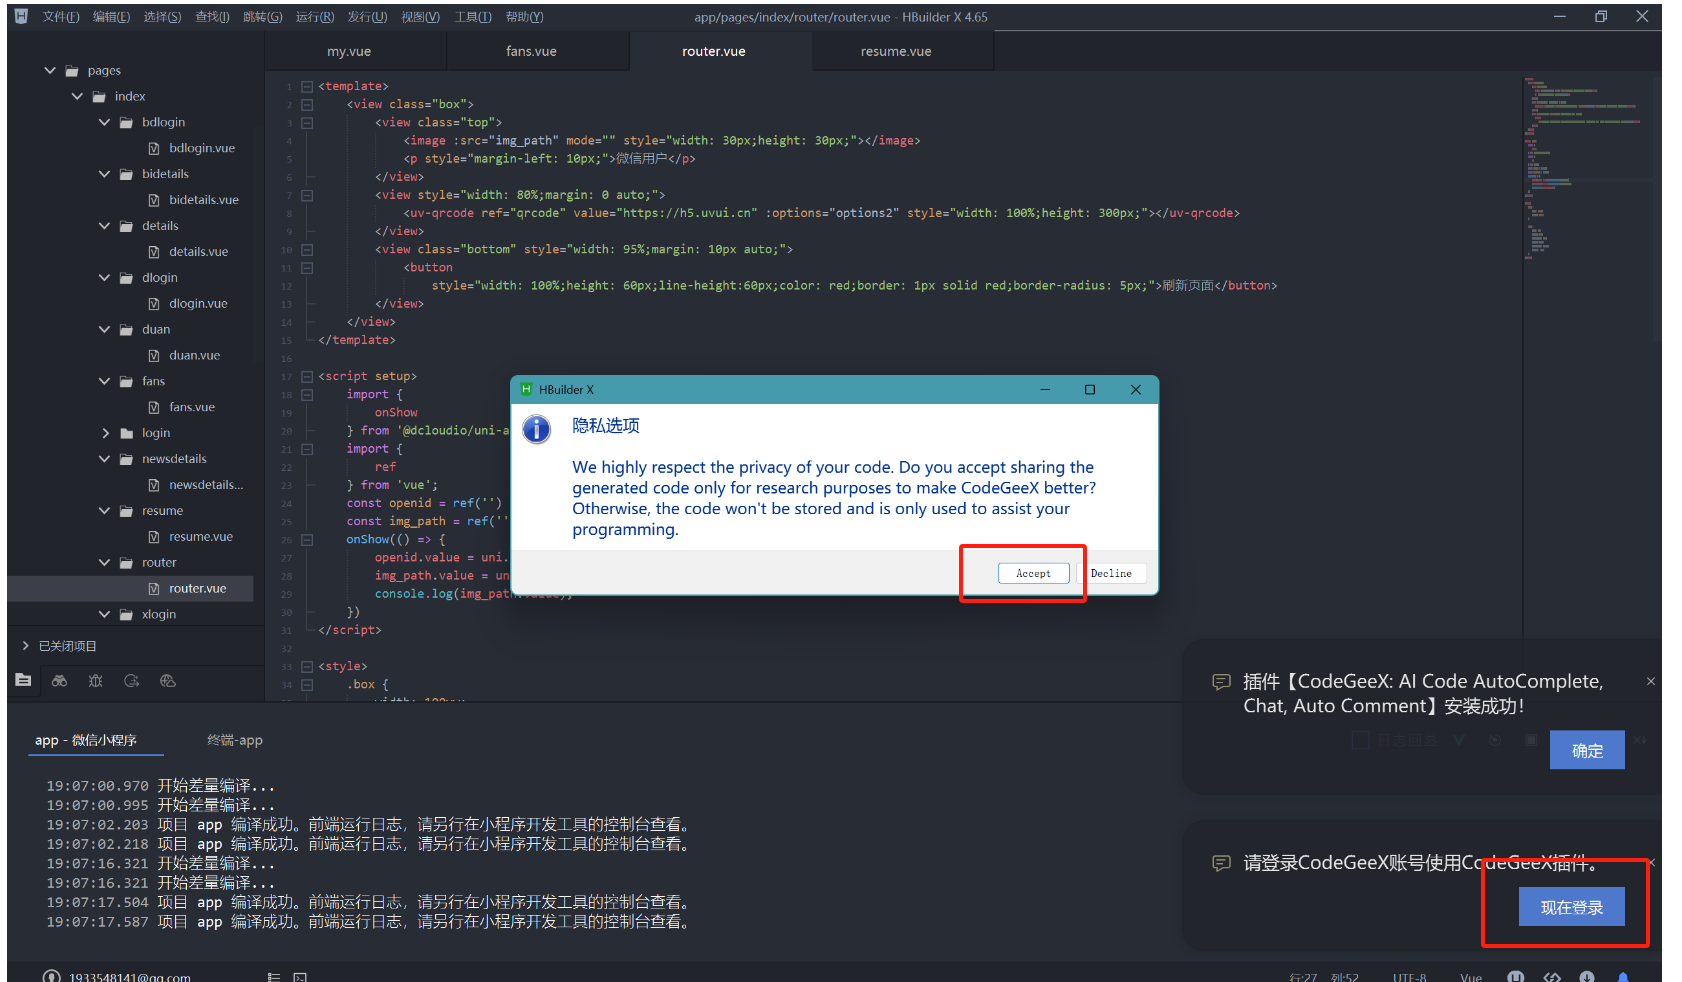Select the 终端-app console tab
1682x982 pixels.
coord(235,740)
